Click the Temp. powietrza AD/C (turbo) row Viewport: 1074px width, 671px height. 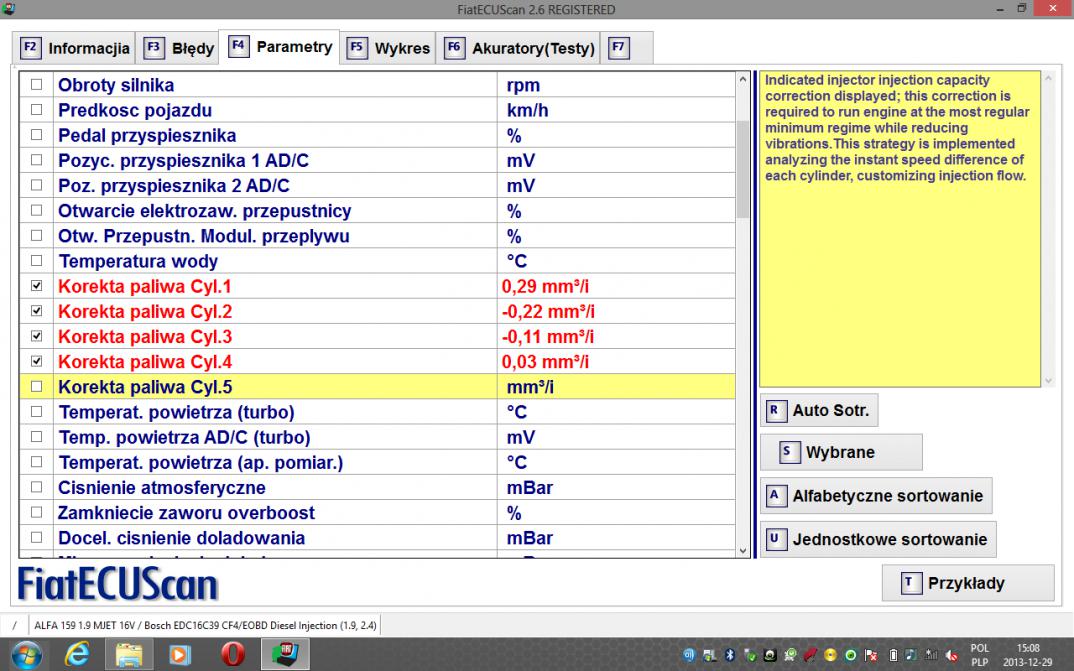pos(377,437)
